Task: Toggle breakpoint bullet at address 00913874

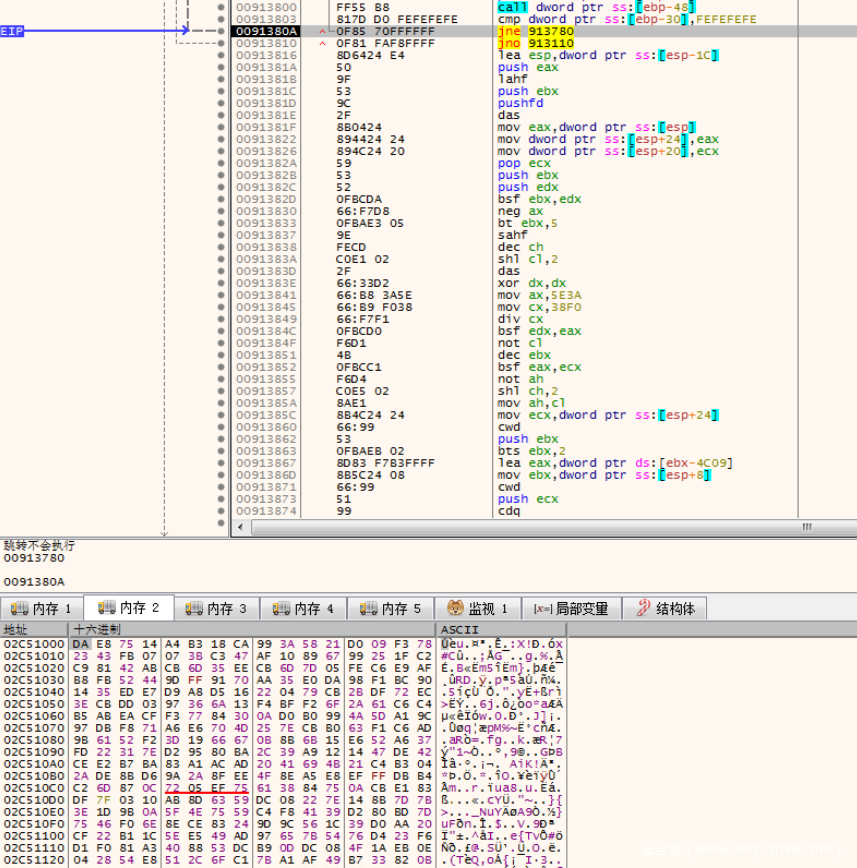Action: [220, 511]
